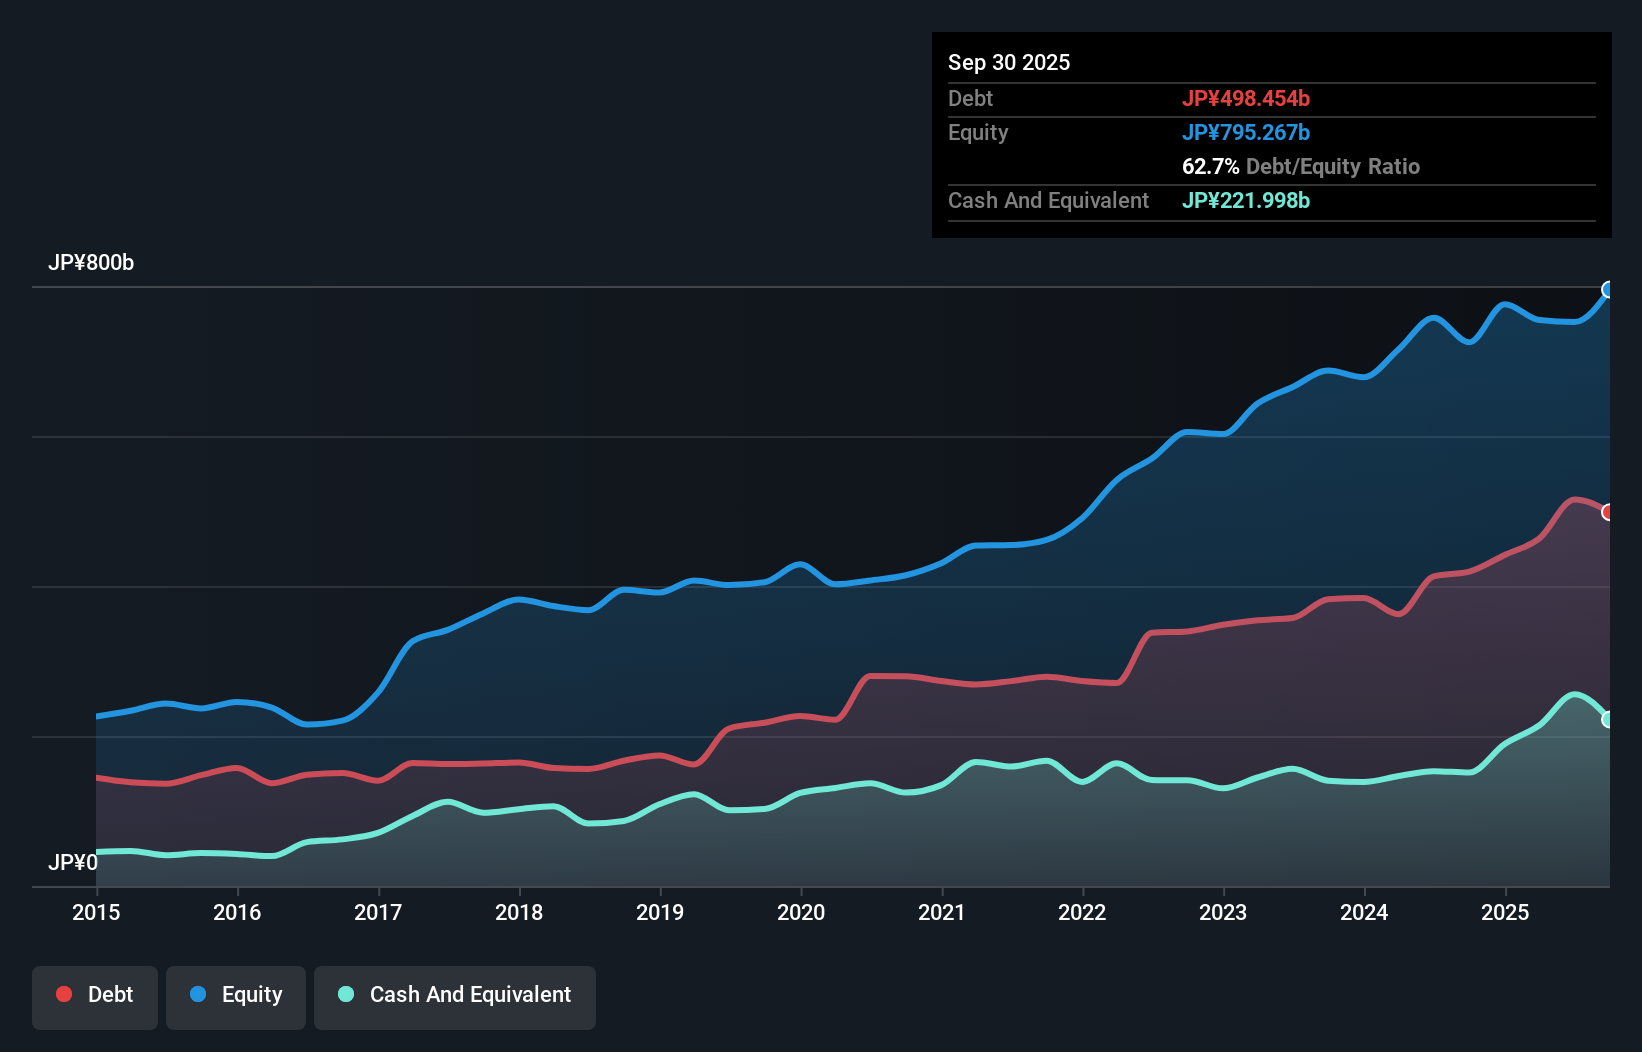Image resolution: width=1642 pixels, height=1052 pixels.
Task: Click the 2020 x-axis label
Action: coord(801,912)
